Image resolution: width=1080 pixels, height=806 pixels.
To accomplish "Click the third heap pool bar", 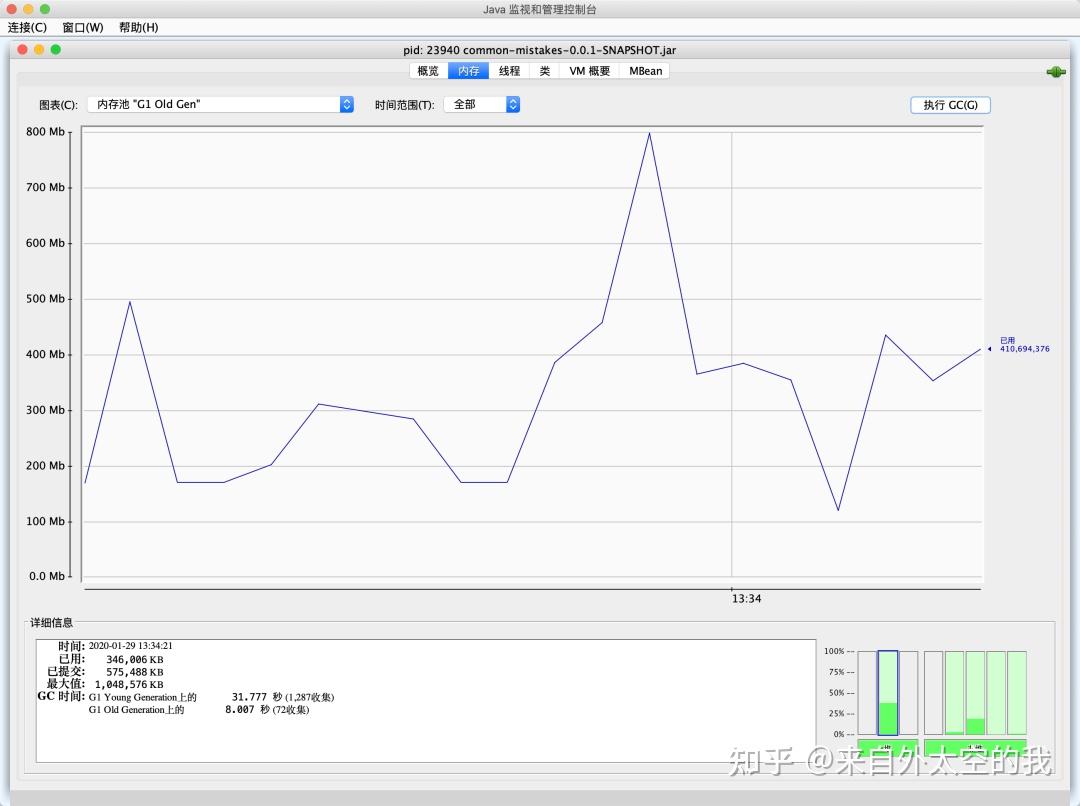I will (x=908, y=692).
